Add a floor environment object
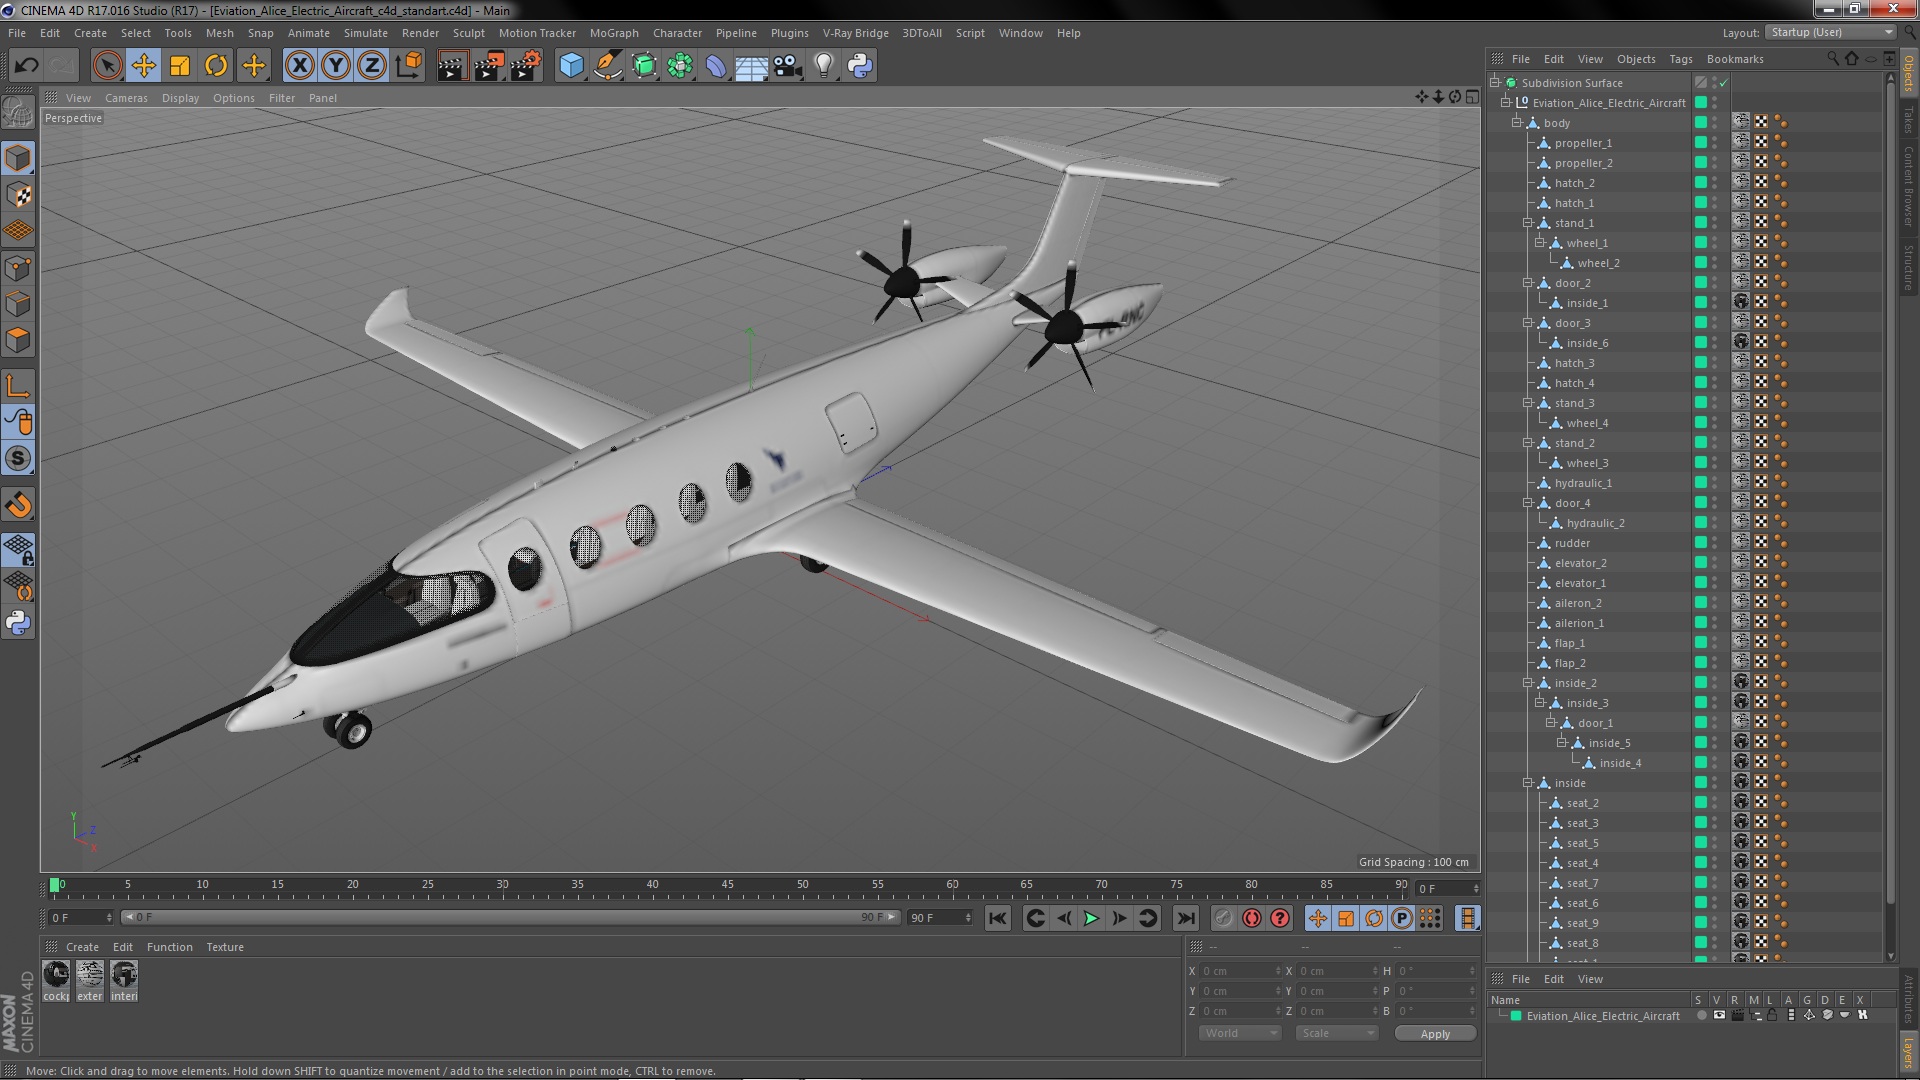The height and width of the screenshot is (1080, 1920). 752,66
